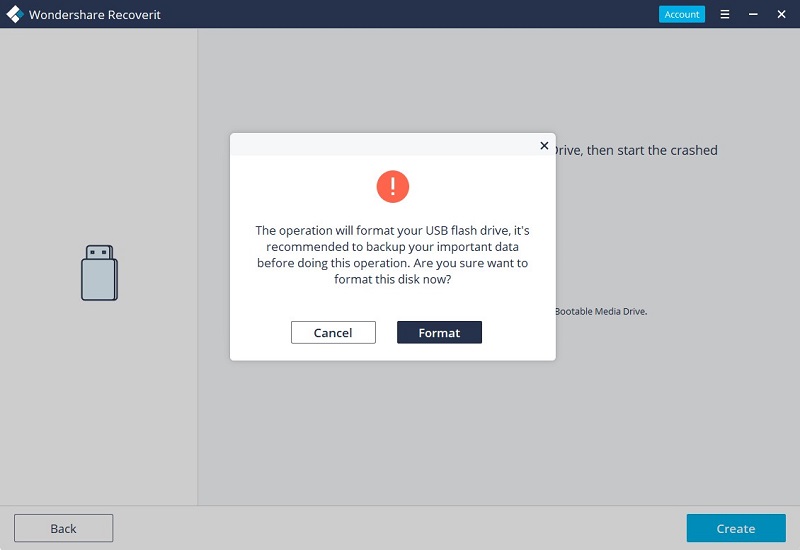
Task: Click the 'format this disk now?' question line
Action: [392, 280]
